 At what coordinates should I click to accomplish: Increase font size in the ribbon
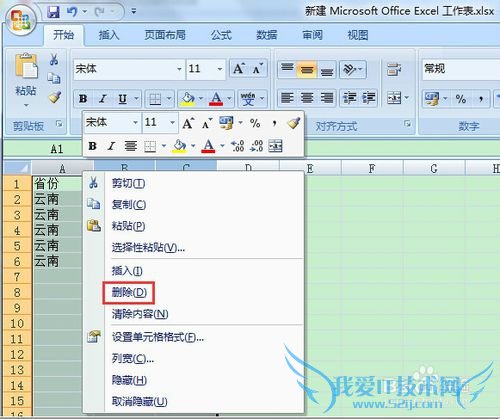pos(239,69)
